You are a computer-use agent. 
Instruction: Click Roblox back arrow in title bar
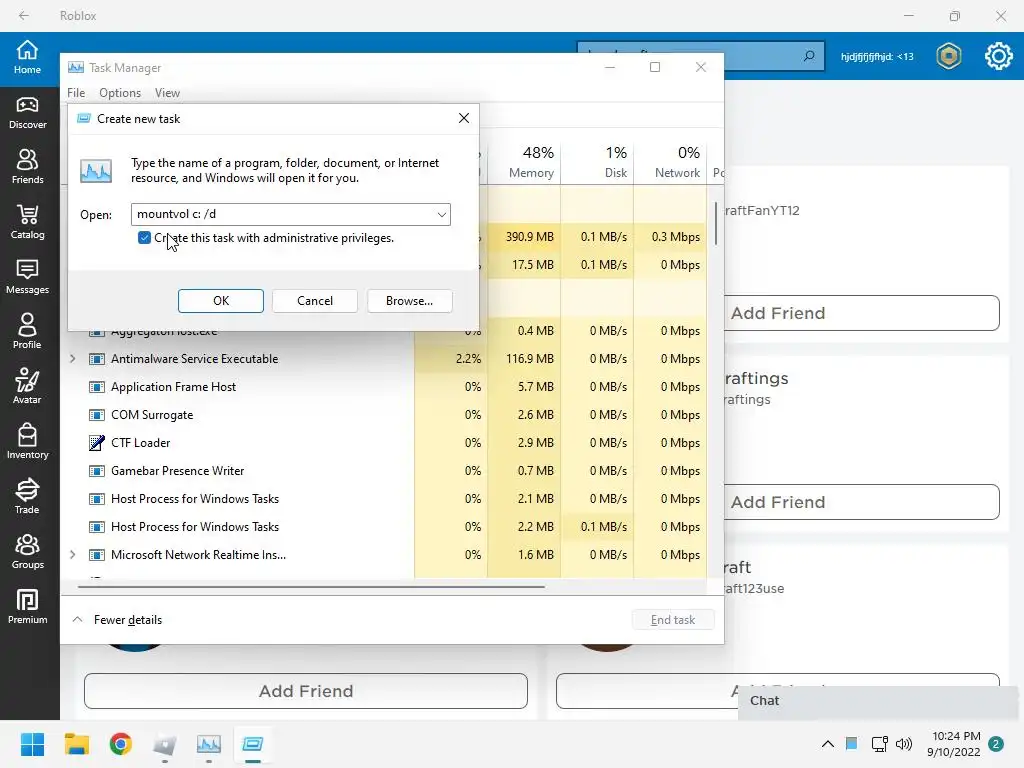(x=24, y=16)
